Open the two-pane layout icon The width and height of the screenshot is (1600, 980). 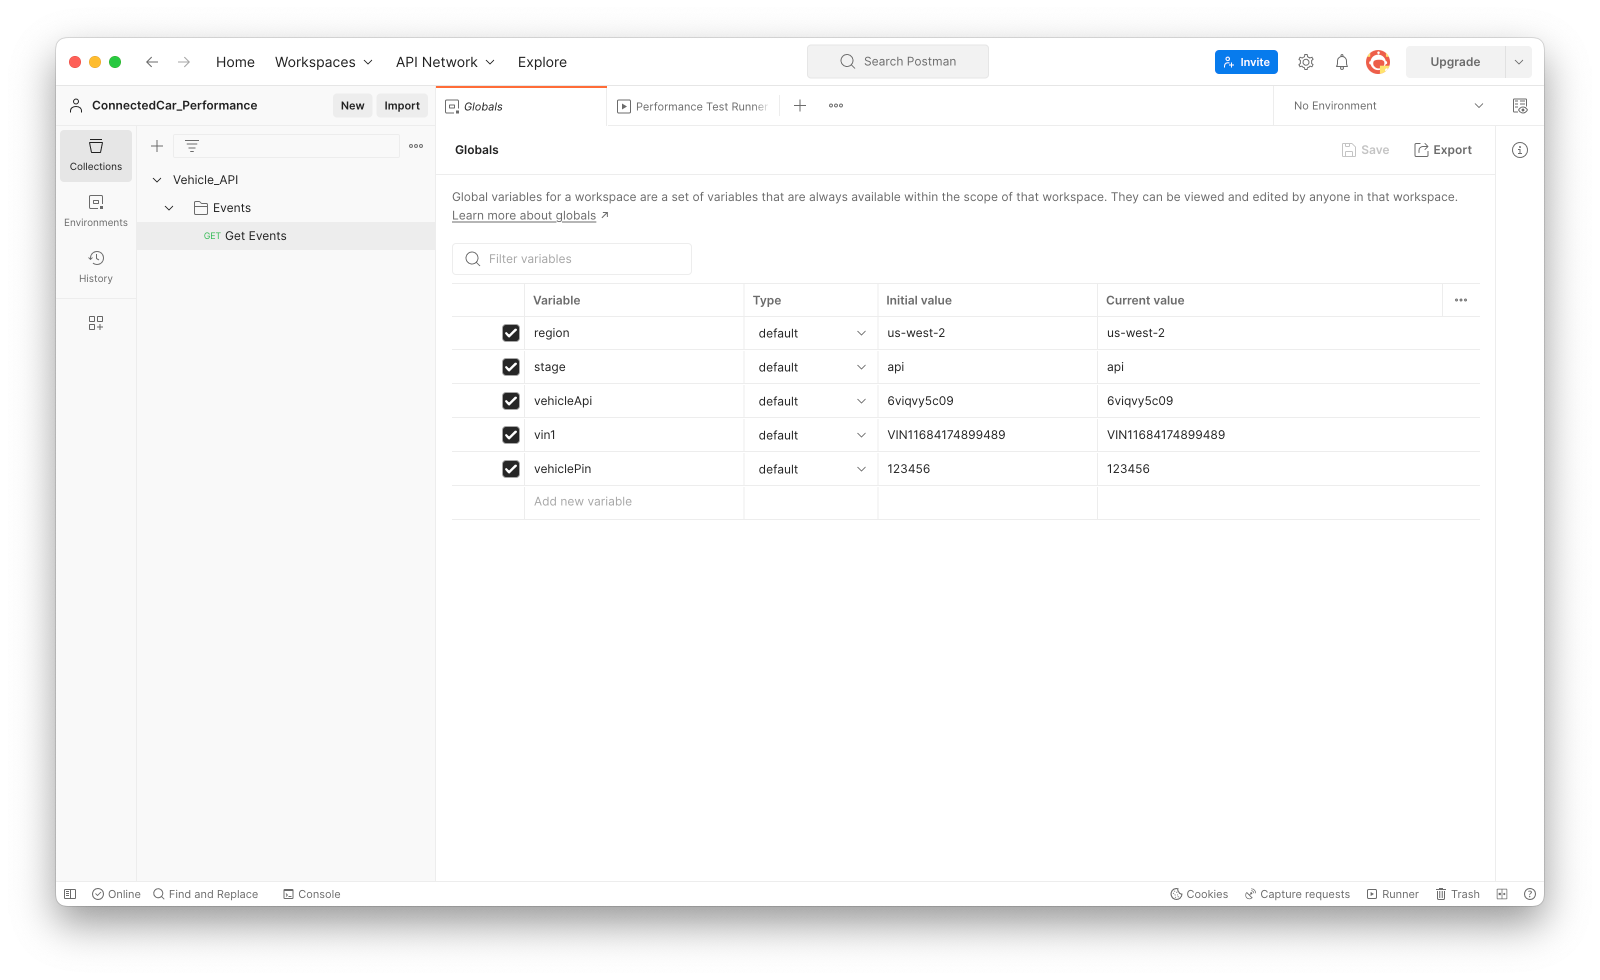click(x=1502, y=894)
